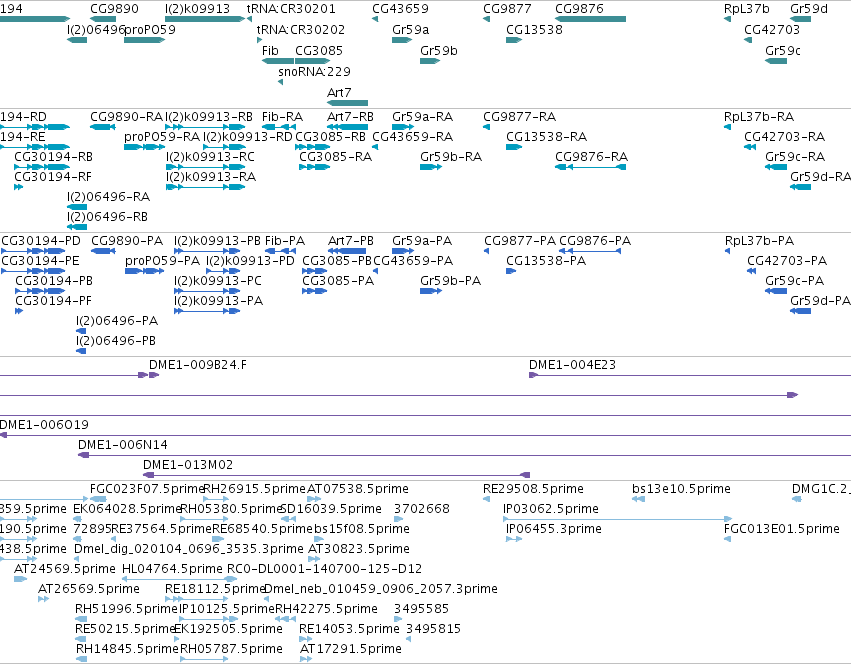Viewport: 851px width, 664px height.
Task: Select the CG3085 gene label
Action: [319, 50]
